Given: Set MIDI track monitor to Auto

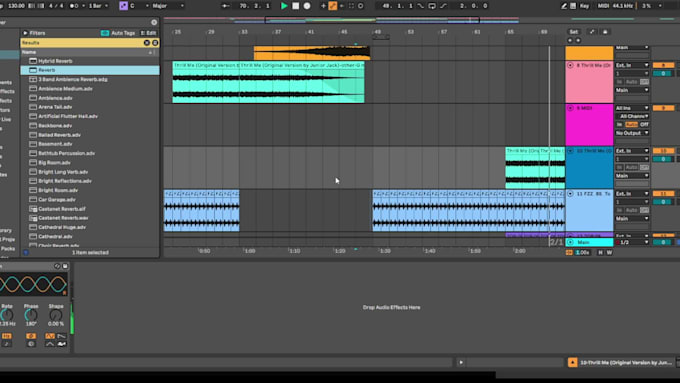Looking at the screenshot, I should 631,124.
